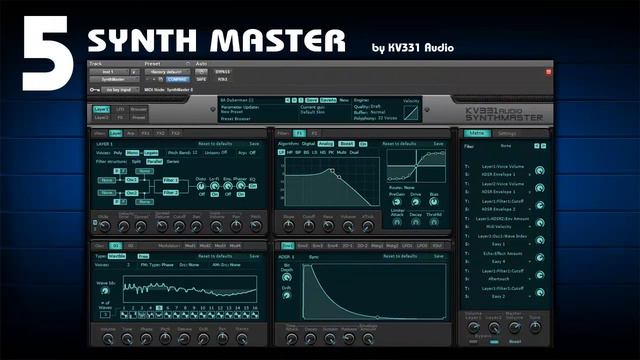Open Wavetable type dropdown in oscillator
Screen dimensions: 640x360
click(x=117, y=256)
